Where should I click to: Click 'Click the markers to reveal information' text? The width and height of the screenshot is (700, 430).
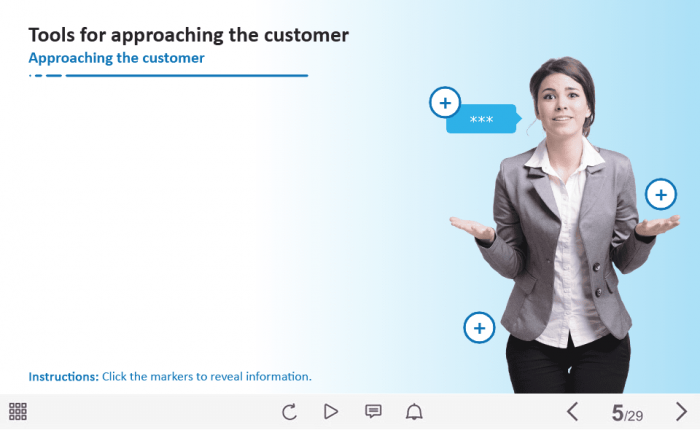(206, 377)
